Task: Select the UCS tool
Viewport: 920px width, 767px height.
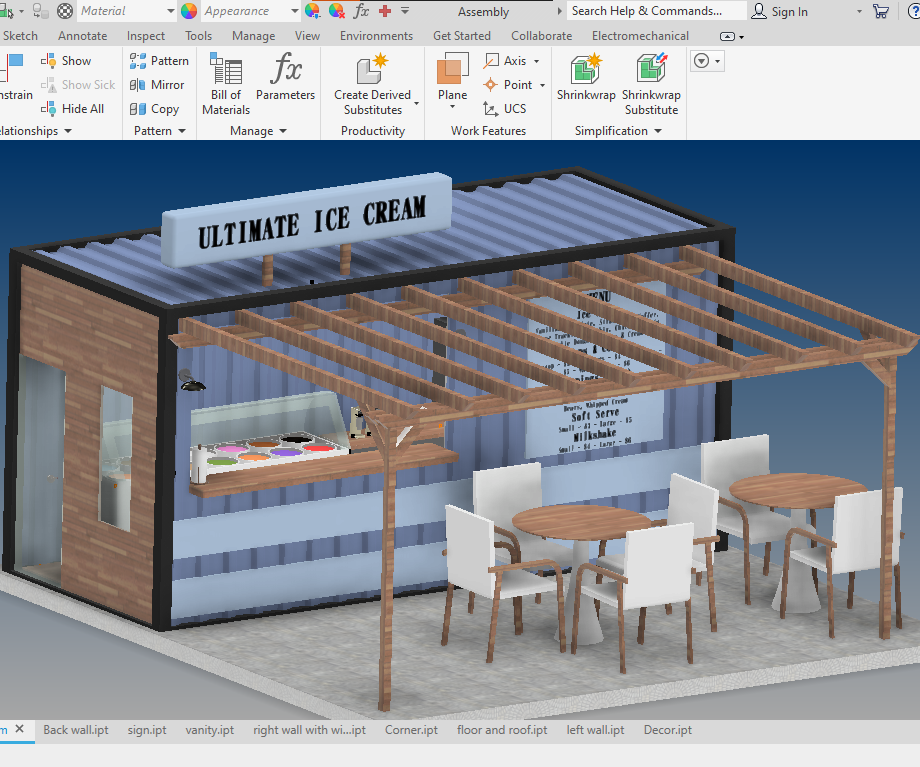Action: click(505, 109)
